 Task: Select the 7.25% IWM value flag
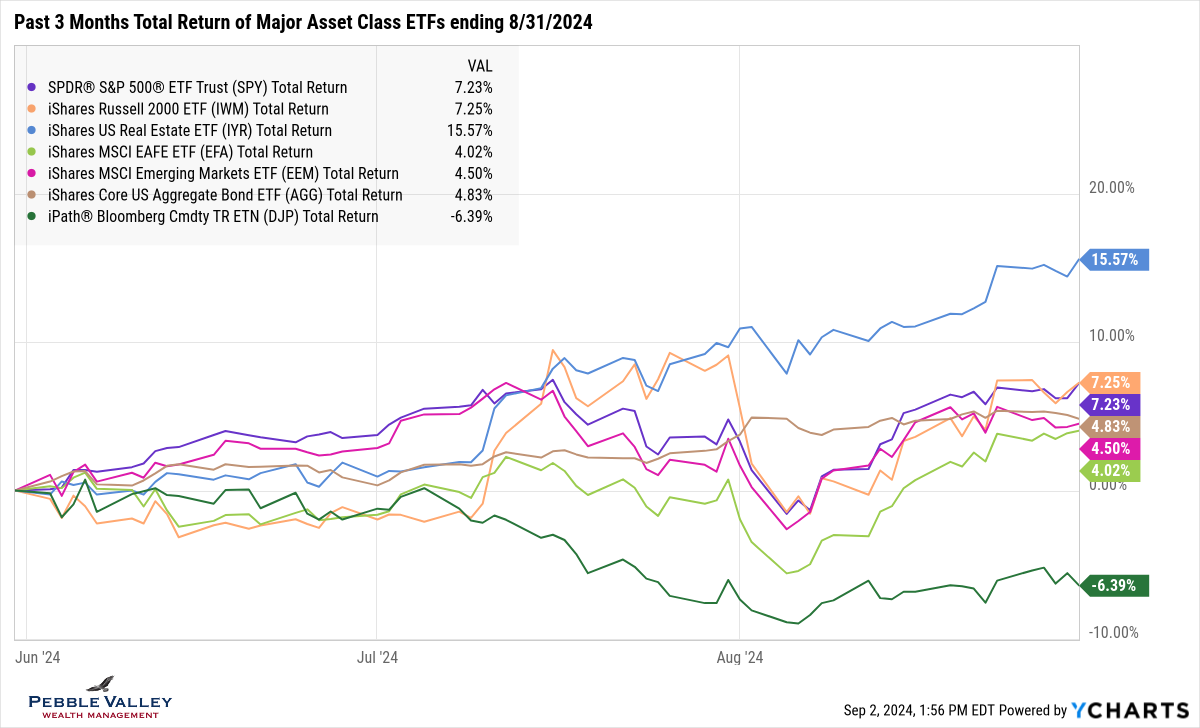pos(1114,383)
